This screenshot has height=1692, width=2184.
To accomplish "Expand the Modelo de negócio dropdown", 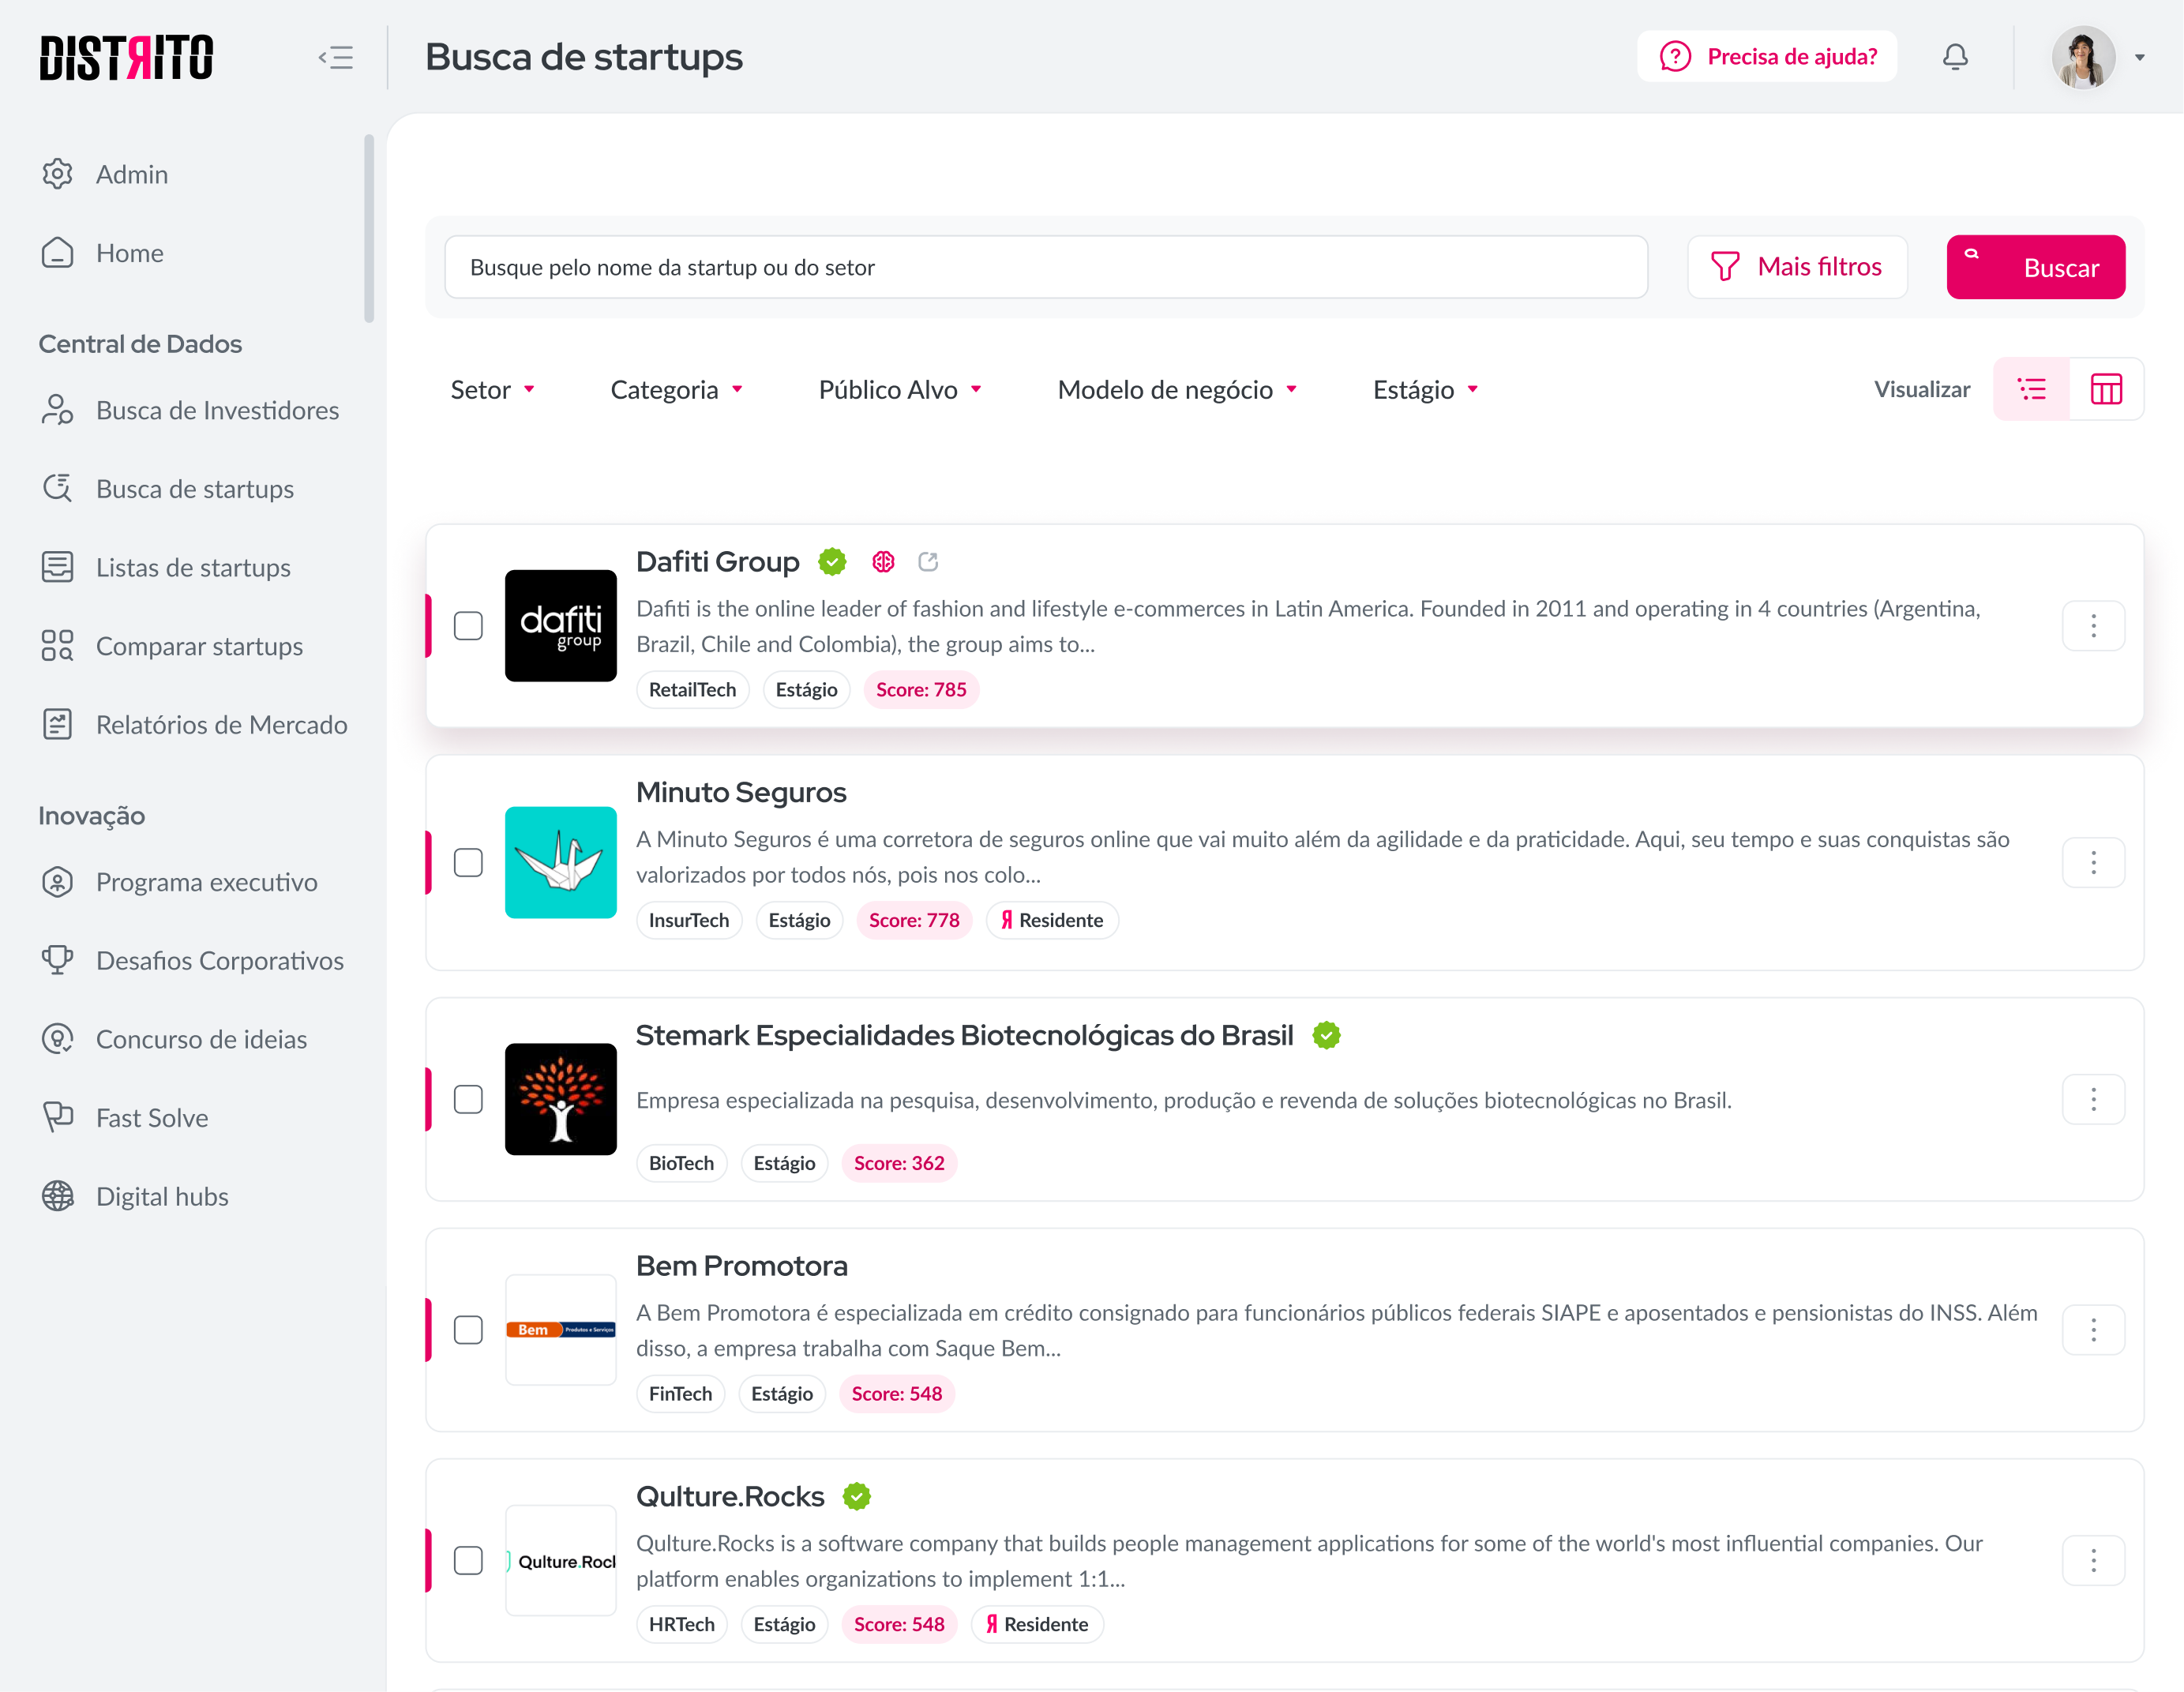I will (1177, 390).
